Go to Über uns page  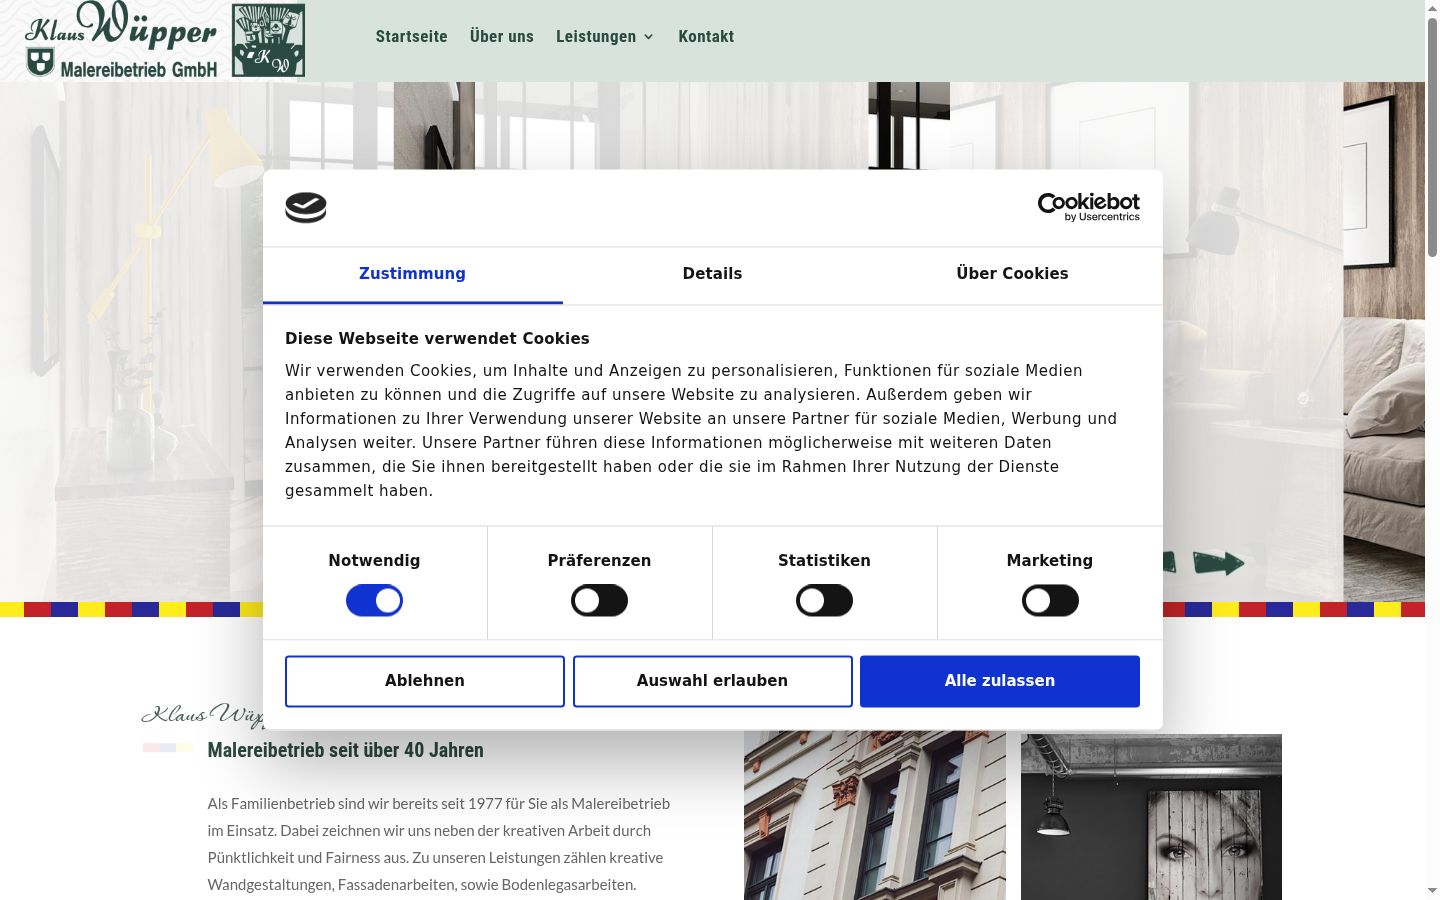[502, 36]
